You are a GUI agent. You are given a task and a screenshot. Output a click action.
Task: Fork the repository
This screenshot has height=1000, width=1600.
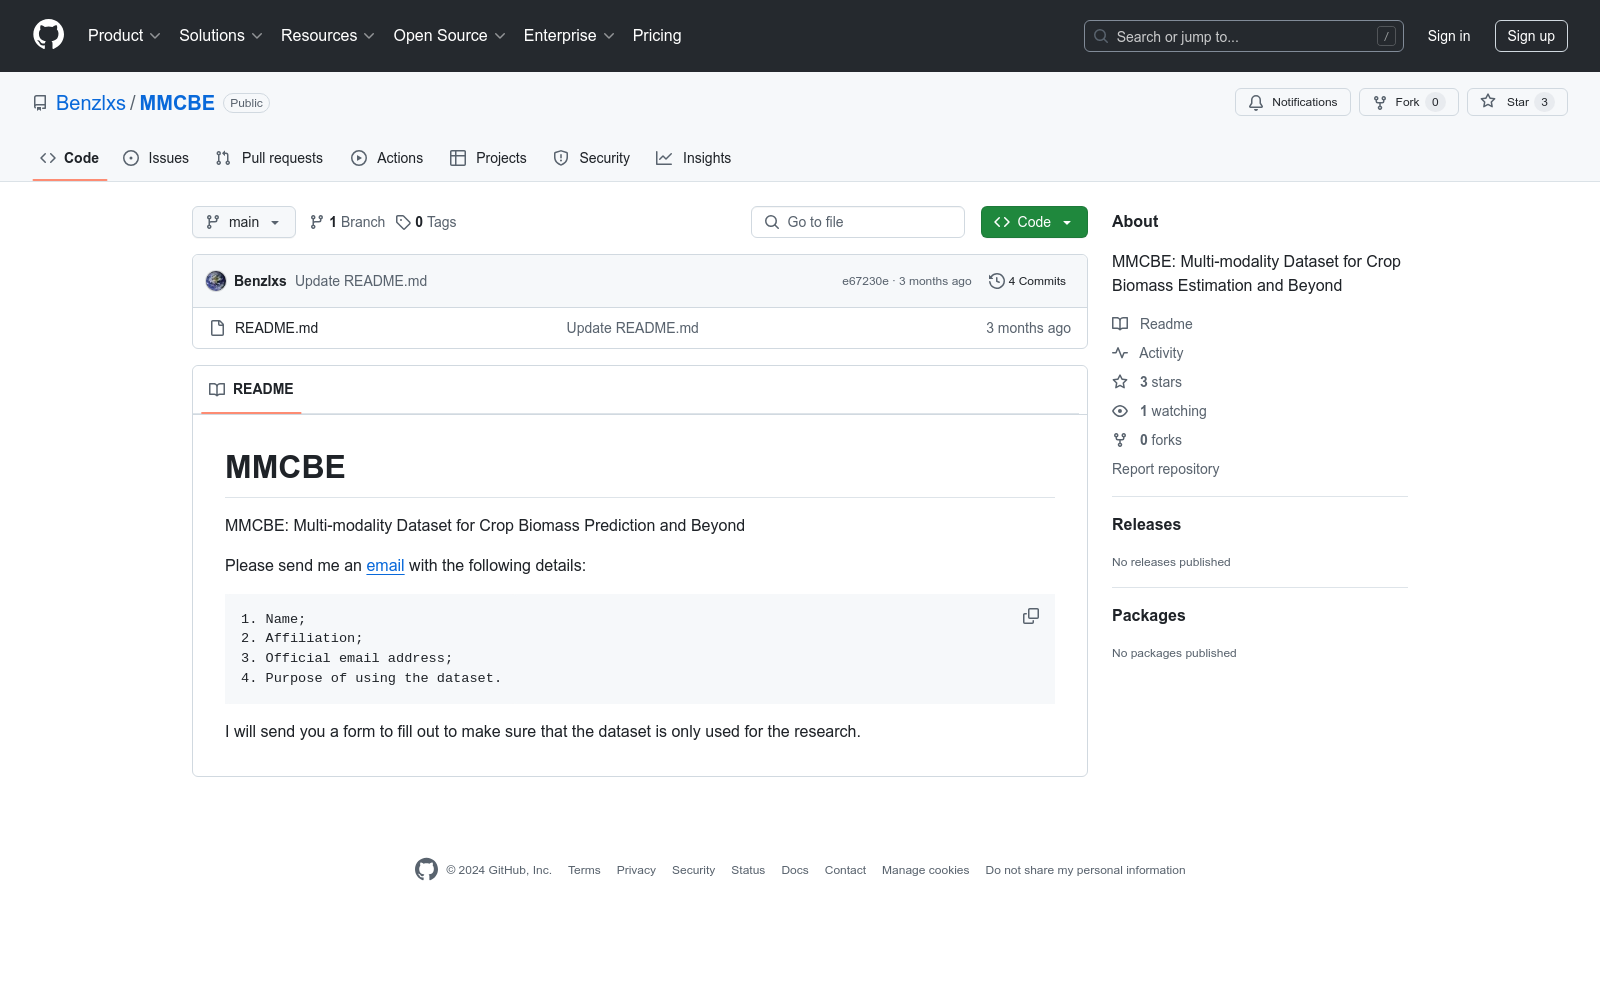(1409, 102)
